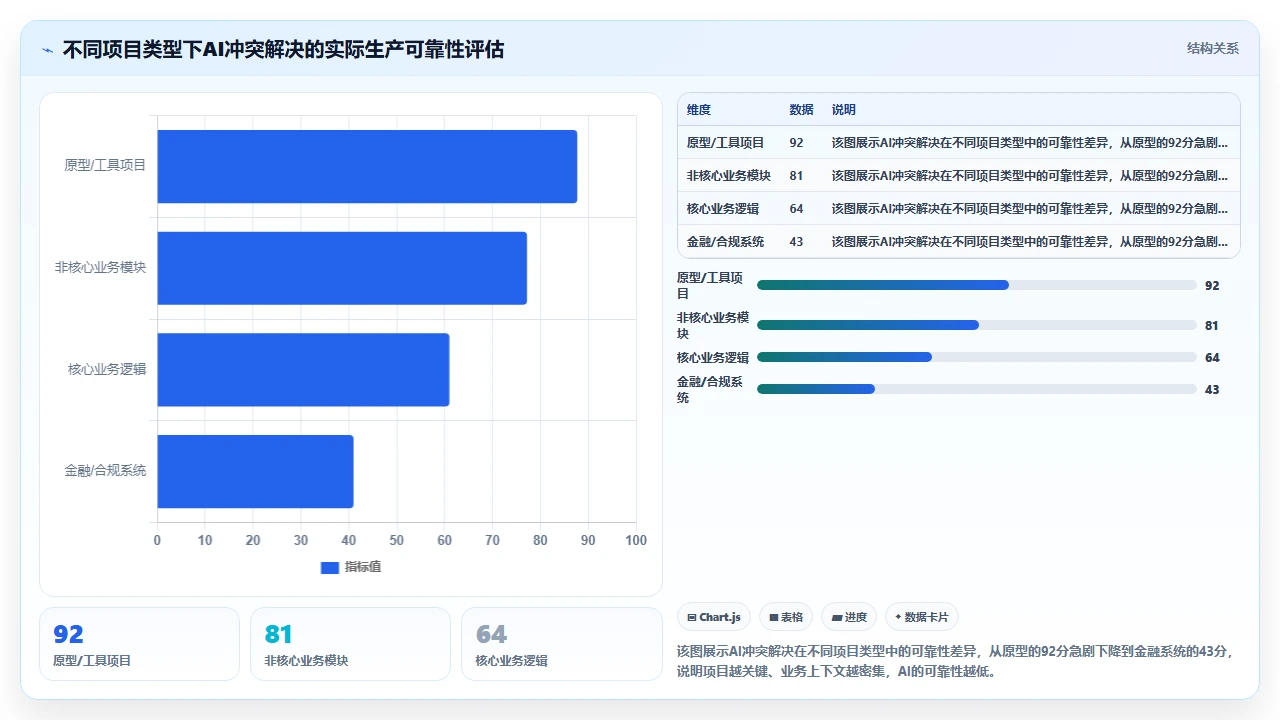This screenshot has height=720, width=1280.
Task: Click the blue 指标值 legend swatch
Action: 330,567
